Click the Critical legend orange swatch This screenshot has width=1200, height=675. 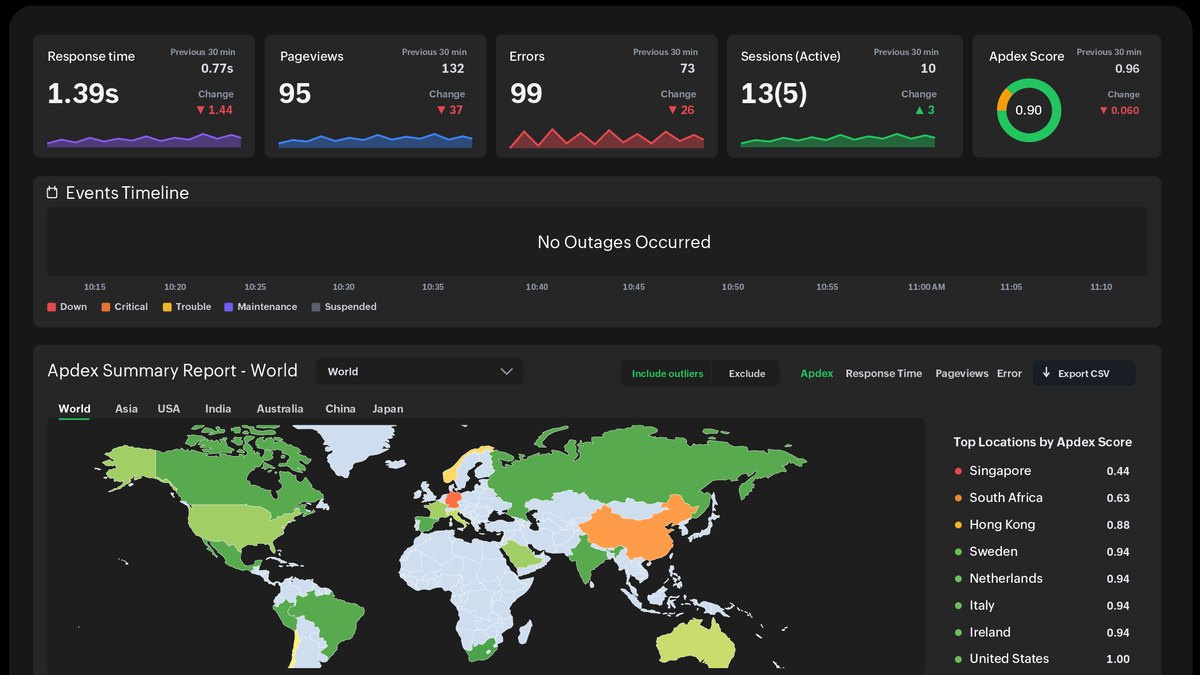tap(106, 307)
